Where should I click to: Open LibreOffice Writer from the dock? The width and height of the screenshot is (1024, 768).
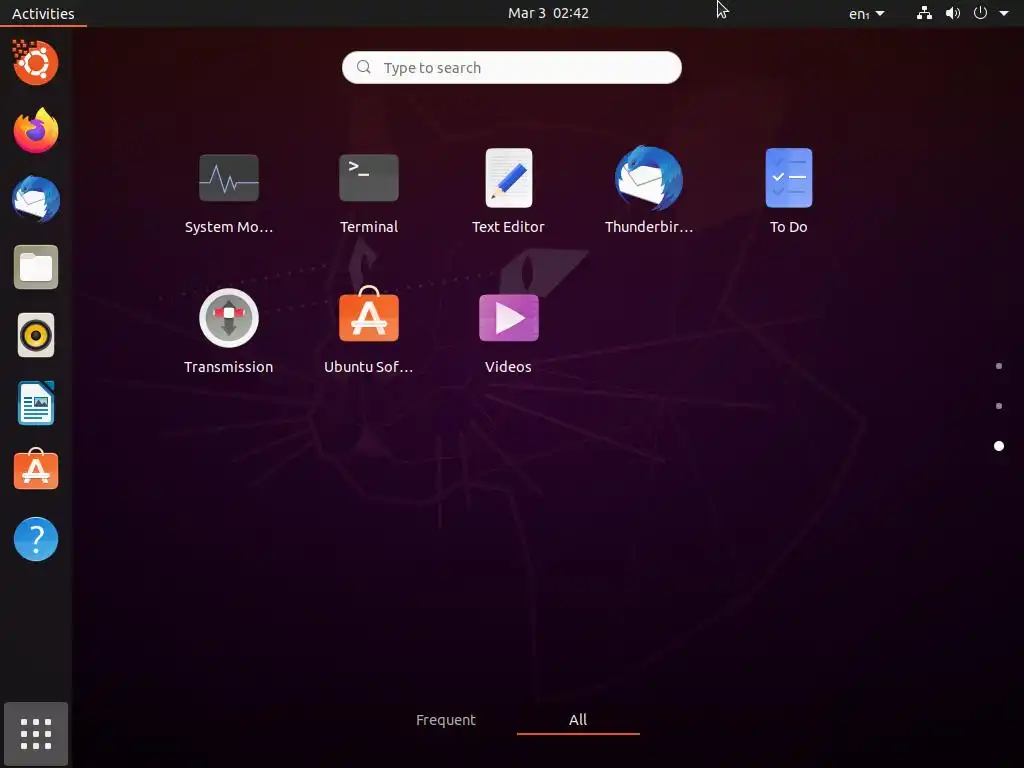click(36, 403)
